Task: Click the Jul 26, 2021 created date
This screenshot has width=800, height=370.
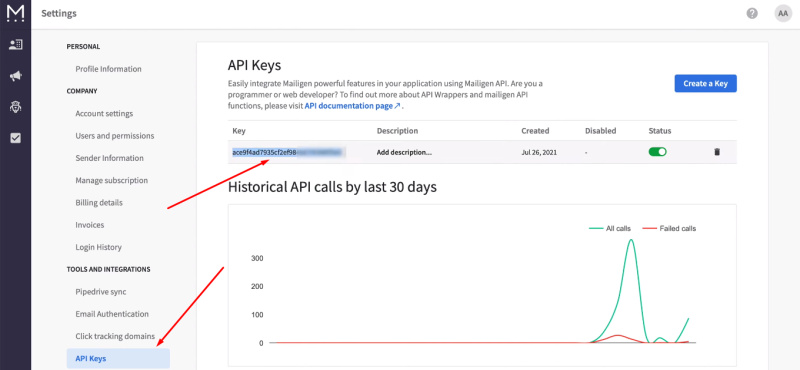Action: coord(539,152)
